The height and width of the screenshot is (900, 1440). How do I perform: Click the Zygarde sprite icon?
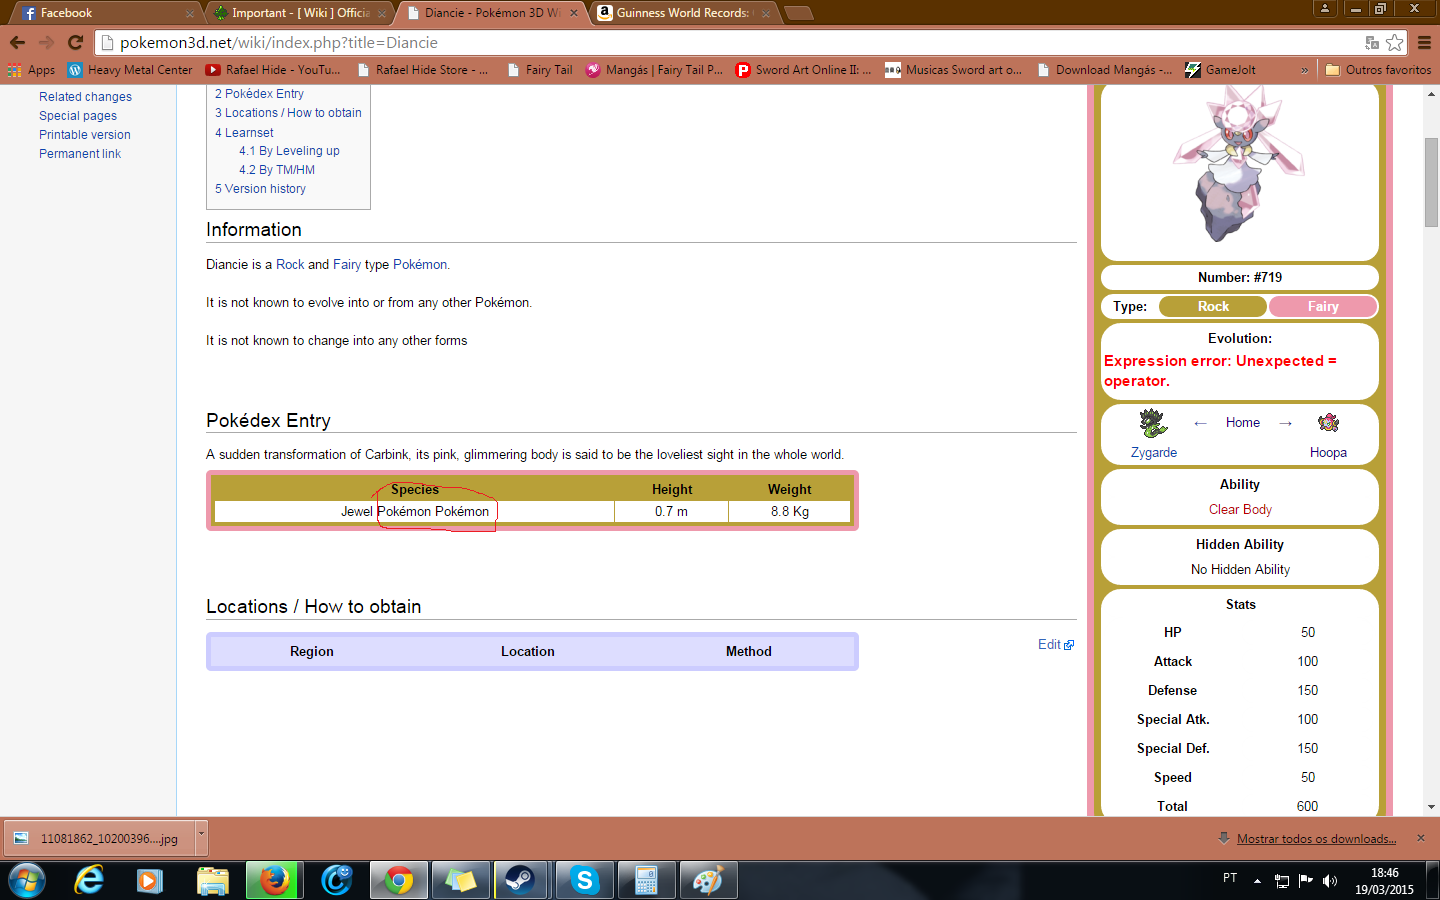pyautogui.click(x=1153, y=423)
